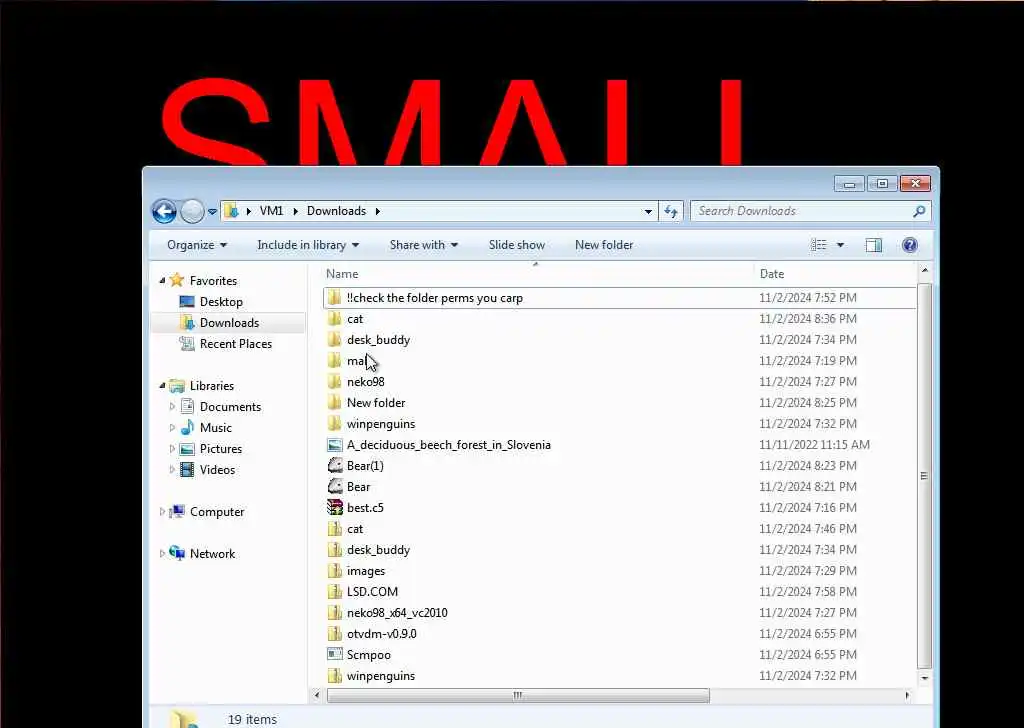Click the Music library icon
1024x728 pixels.
187,427
